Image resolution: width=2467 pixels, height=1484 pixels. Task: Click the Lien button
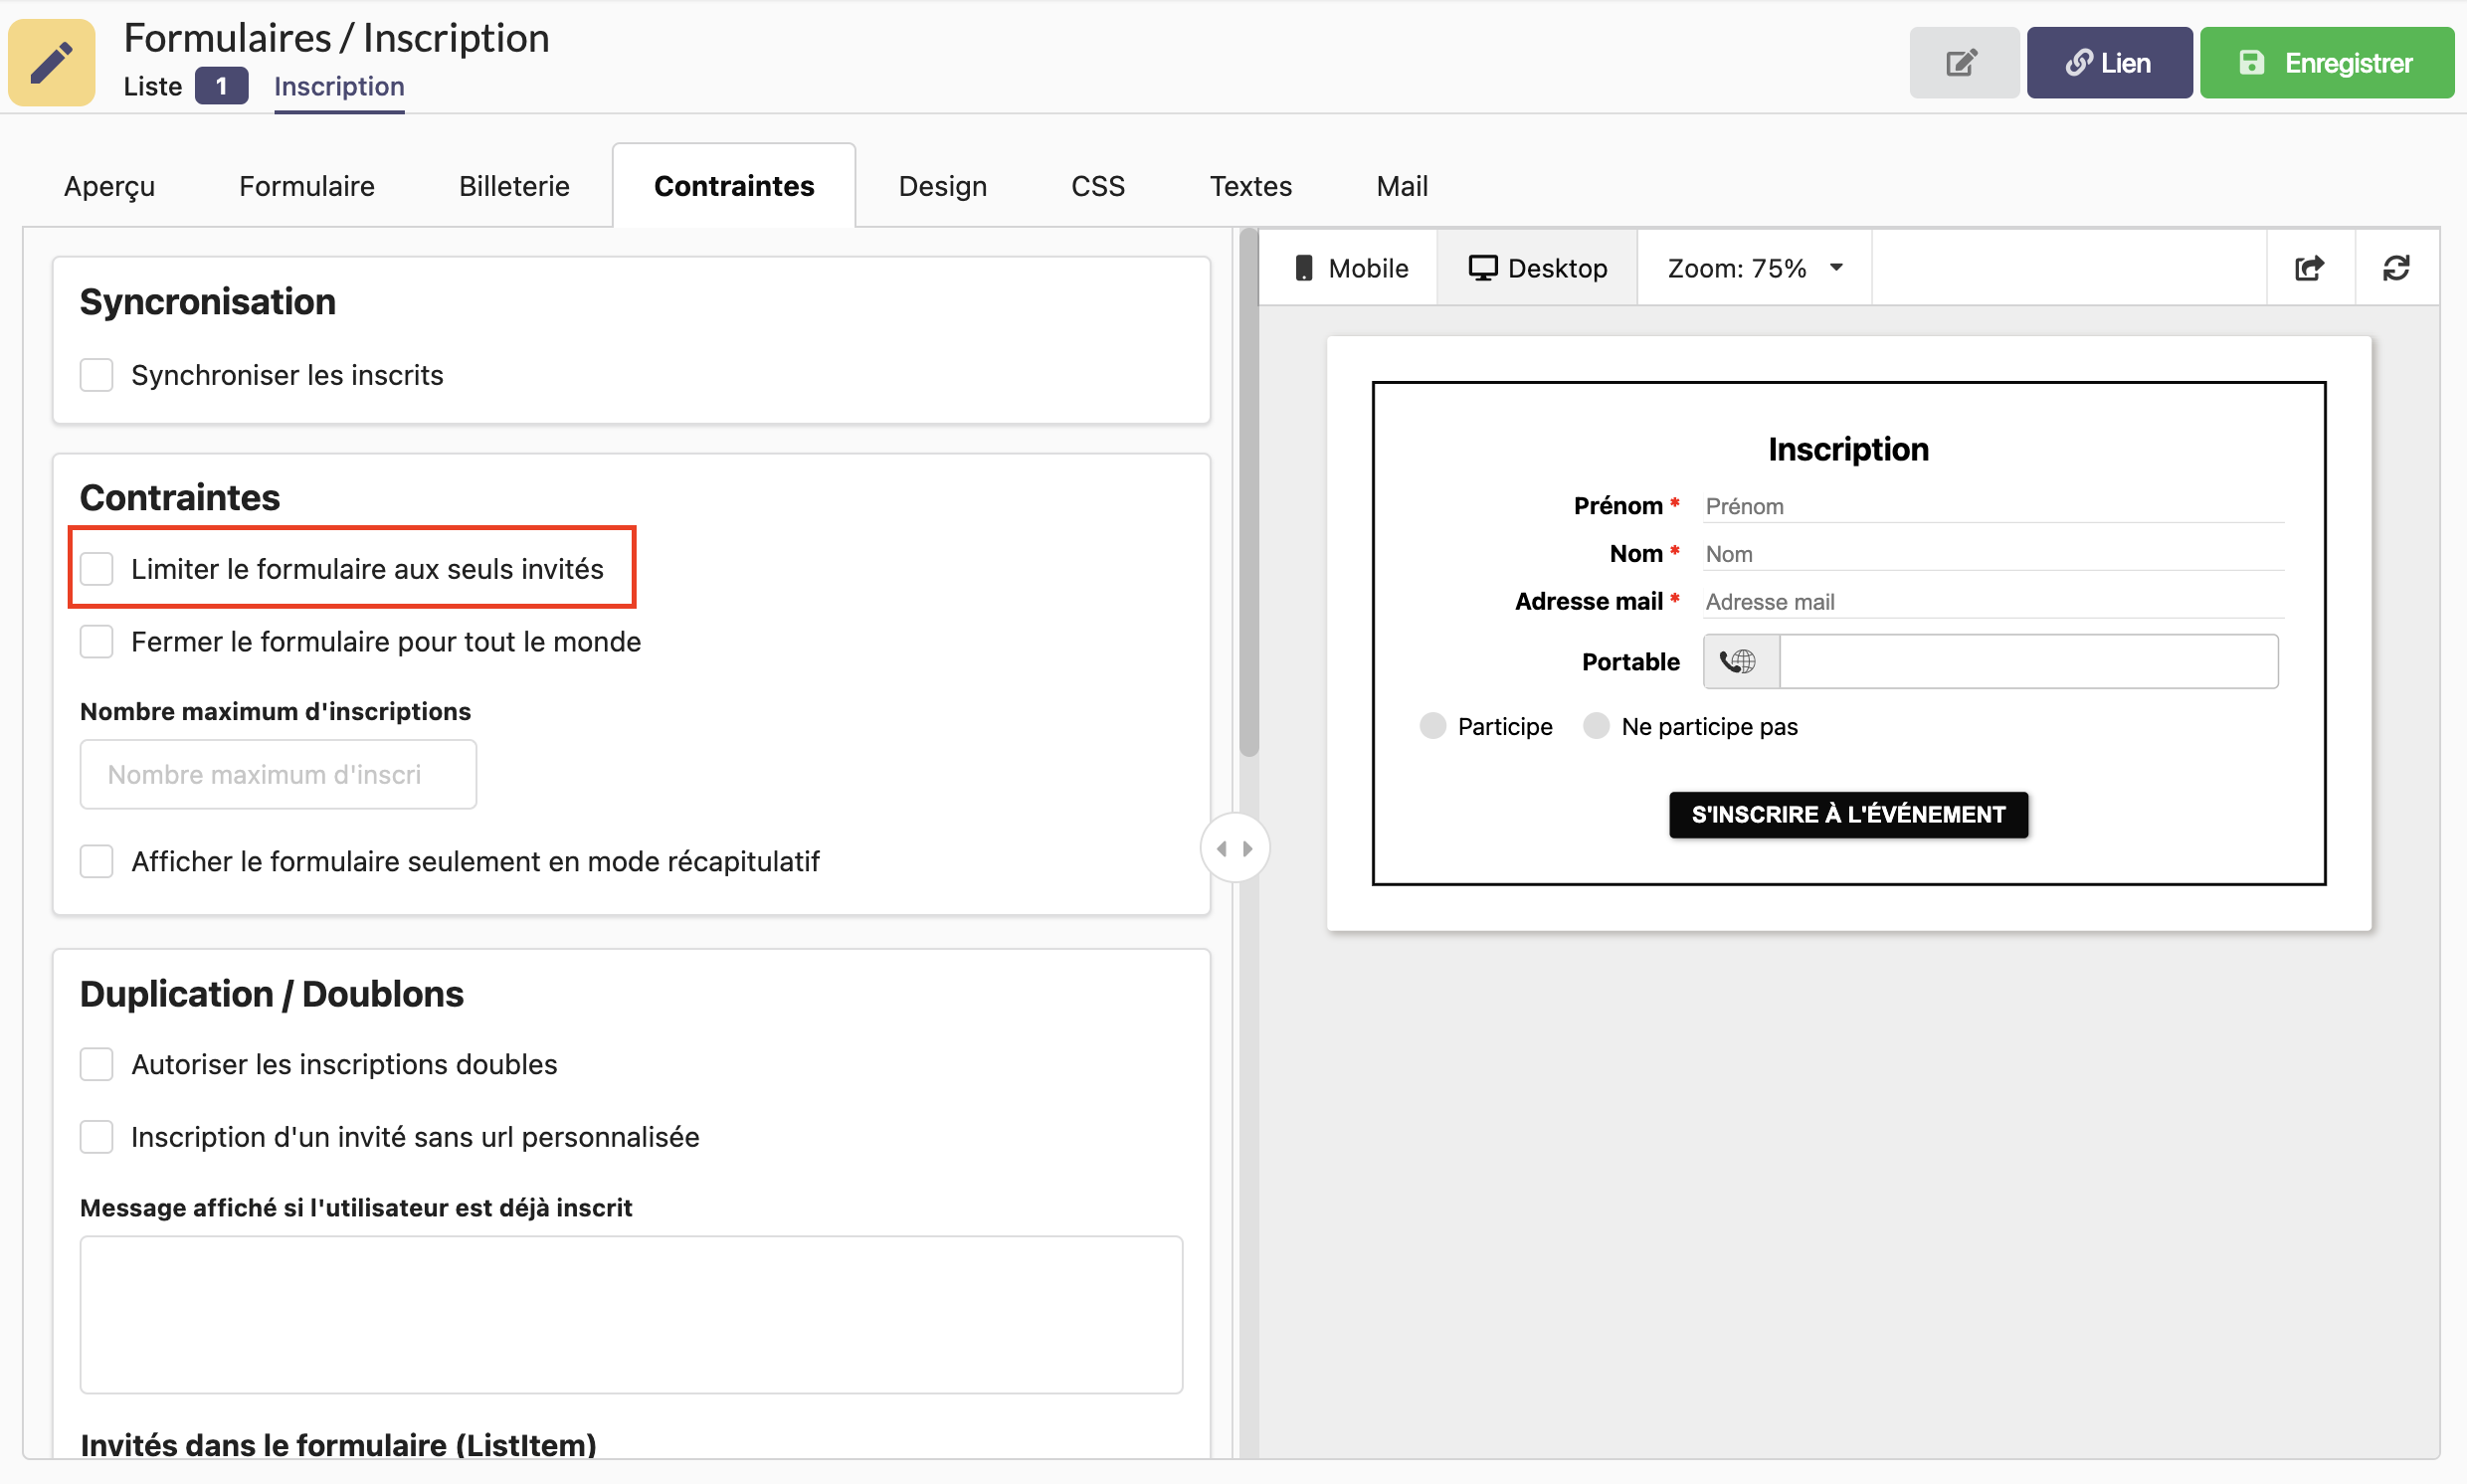click(x=2108, y=63)
